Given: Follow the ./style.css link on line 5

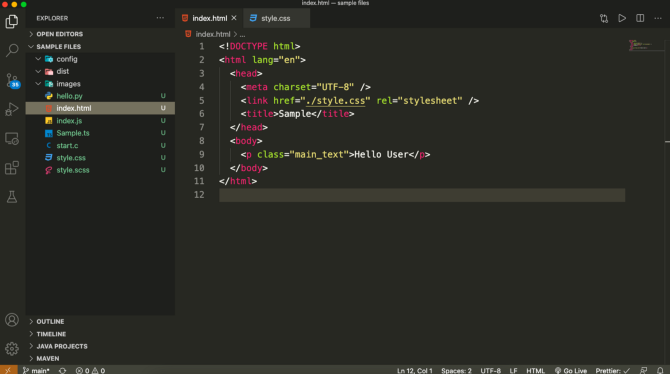Looking at the screenshot, I should 336,100.
